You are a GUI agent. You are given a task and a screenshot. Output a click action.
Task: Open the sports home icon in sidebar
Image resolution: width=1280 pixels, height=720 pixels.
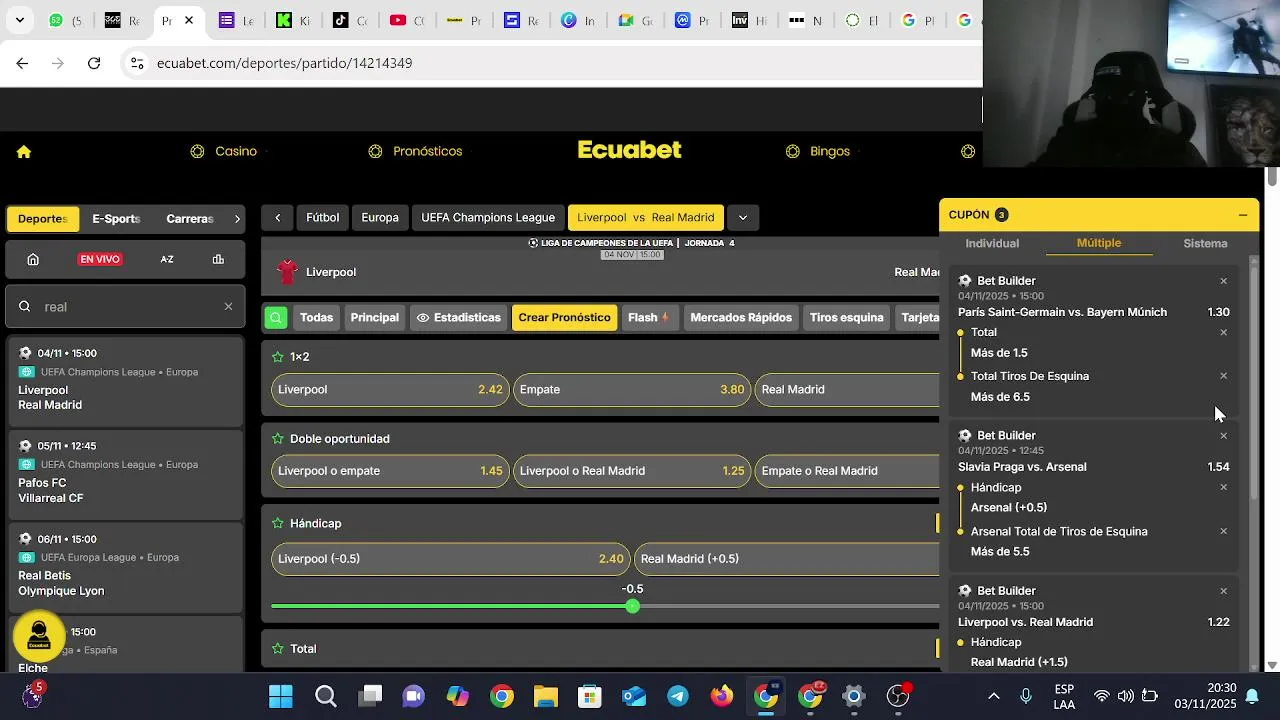[x=33, y=259]
